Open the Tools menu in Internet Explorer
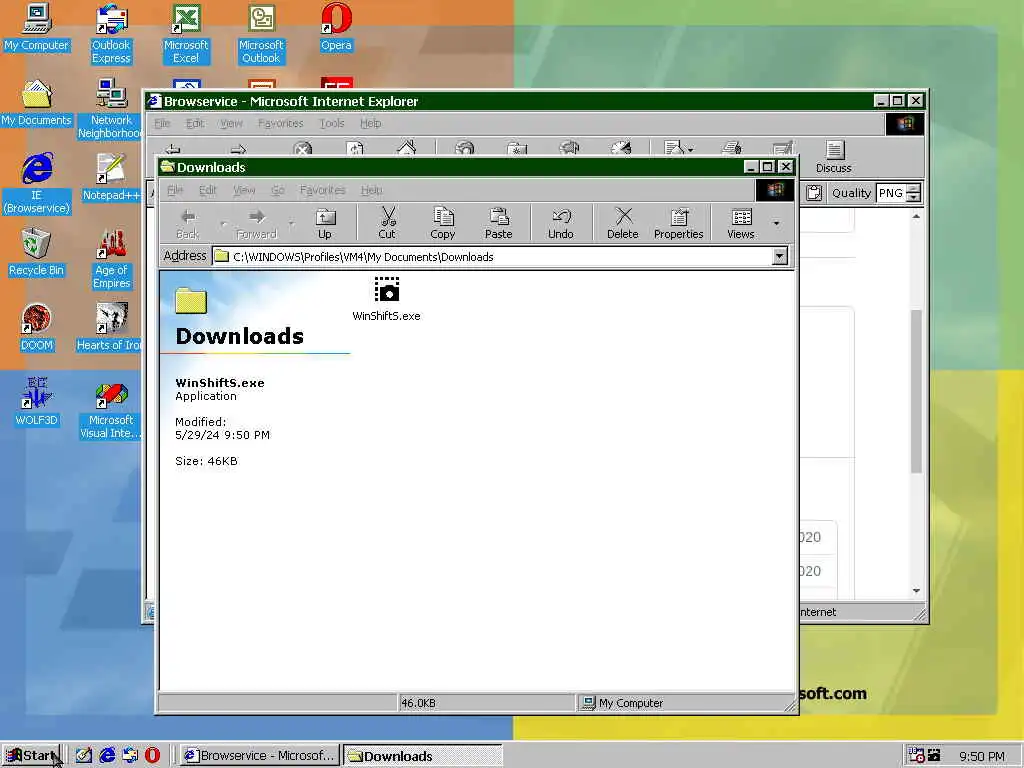Screen dimensions: 1024x768 tap(332, 123)
